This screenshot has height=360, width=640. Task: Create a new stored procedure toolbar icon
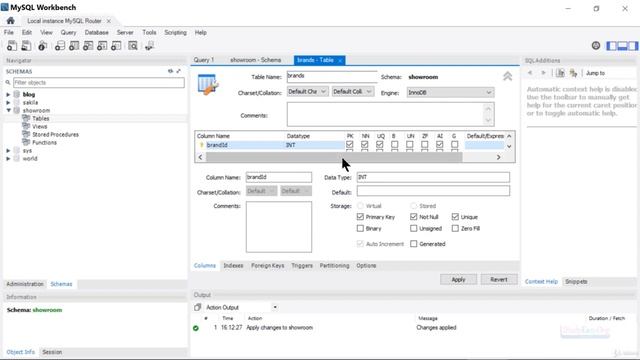(x=102, y=46)
